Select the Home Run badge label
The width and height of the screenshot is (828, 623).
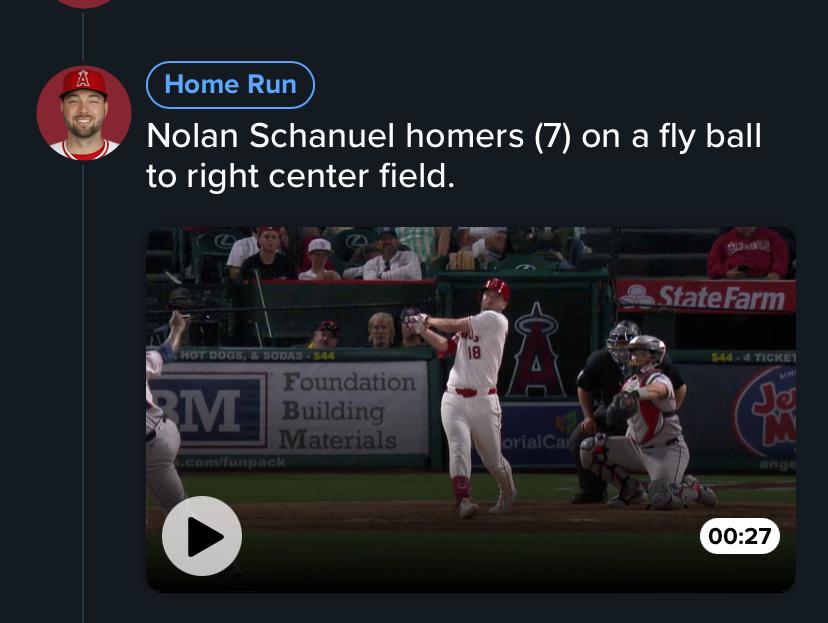[x=230, y=85]
